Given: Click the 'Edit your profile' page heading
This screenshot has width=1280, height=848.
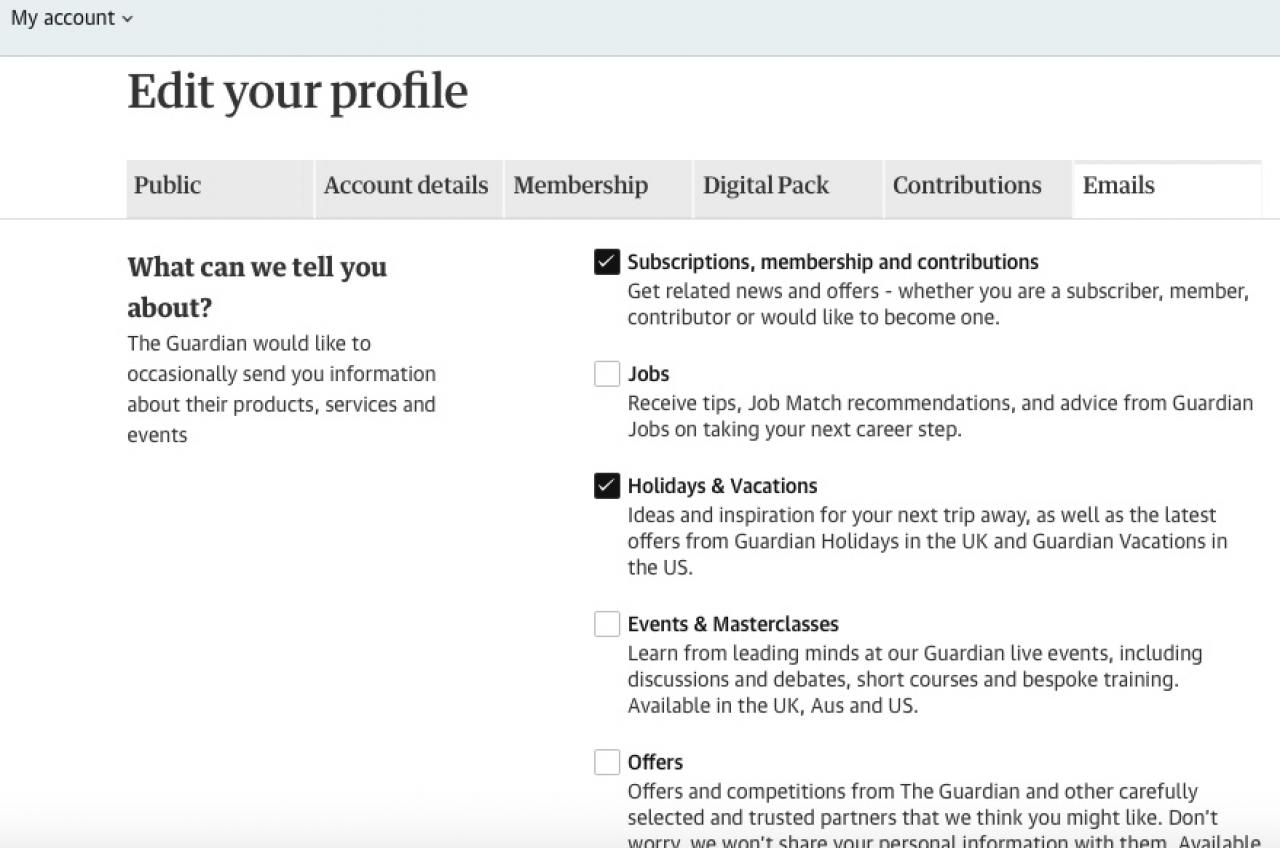Looking at the screenshot, I should (297, 92).
